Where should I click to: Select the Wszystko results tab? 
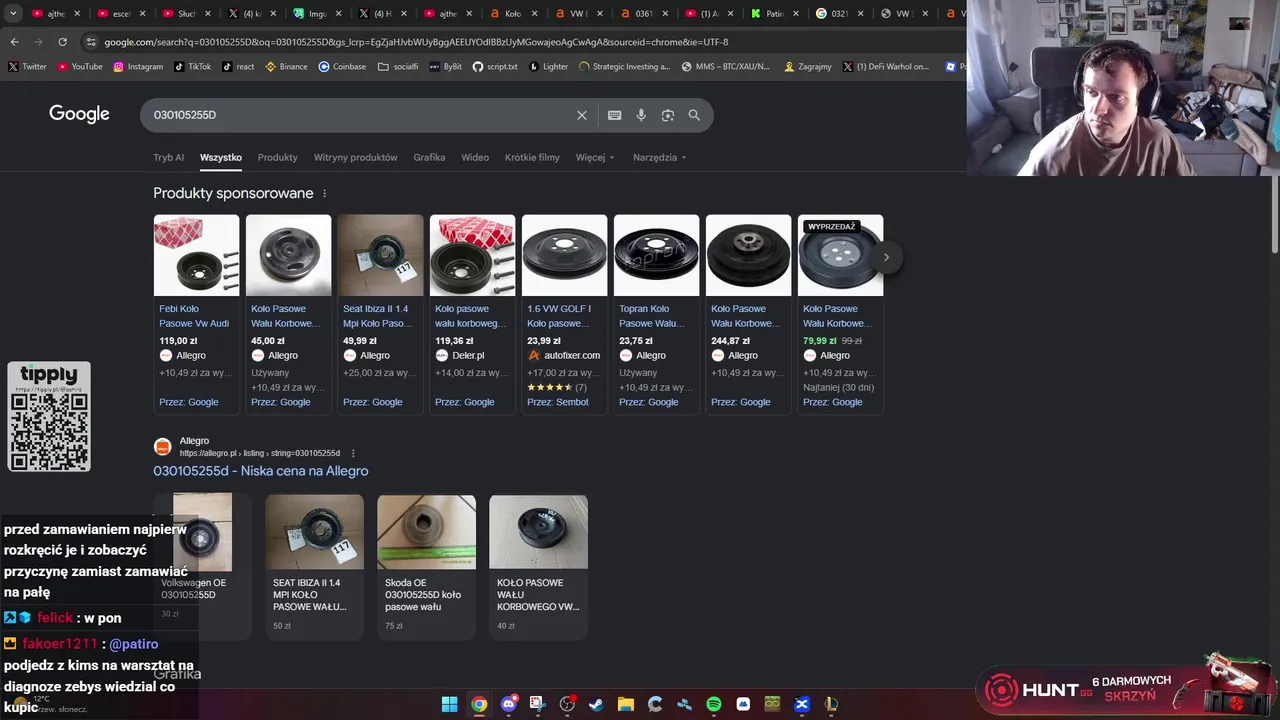tap(221, 157)
